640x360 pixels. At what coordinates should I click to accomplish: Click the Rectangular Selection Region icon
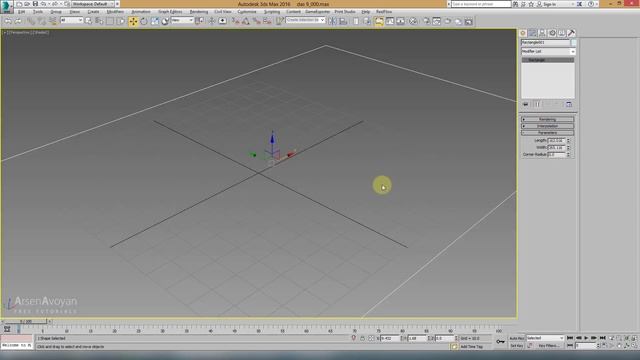[x=110, y=21]
